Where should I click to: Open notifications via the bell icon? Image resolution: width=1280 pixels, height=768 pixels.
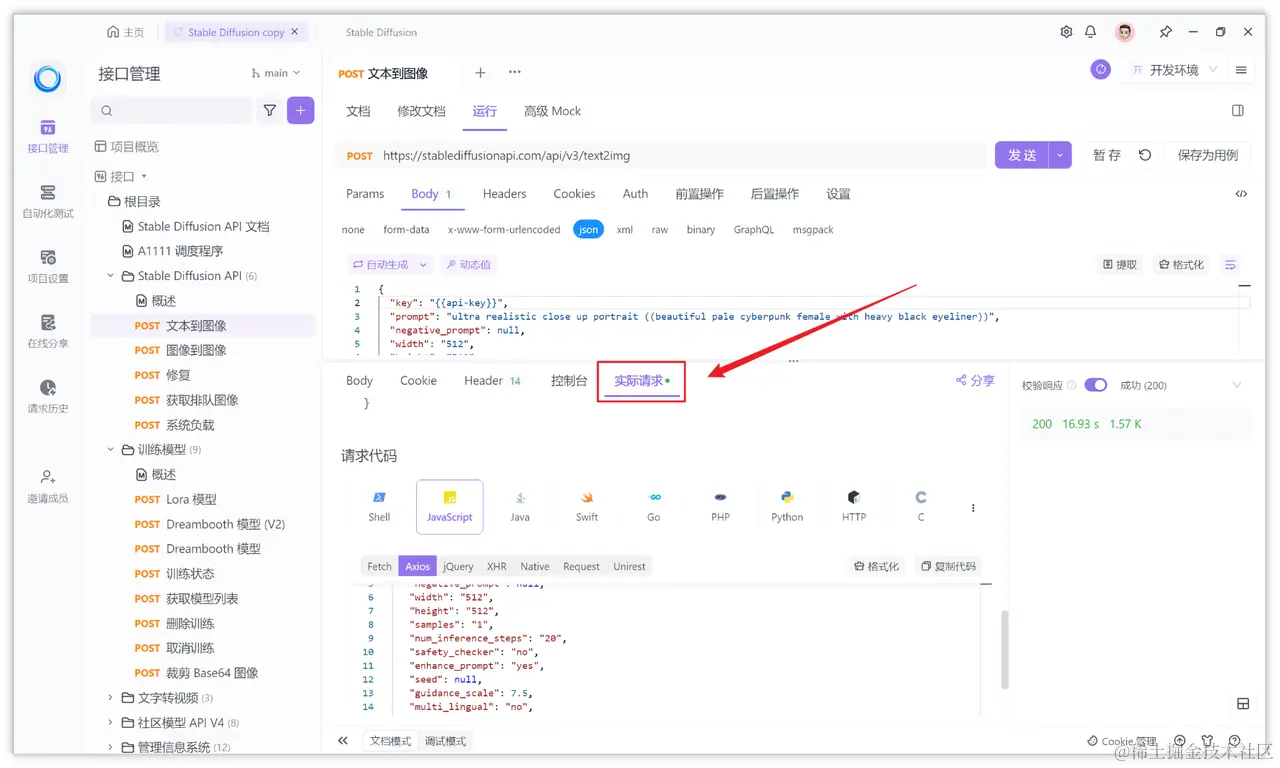pyautogui.click(x=1091, y=32)
